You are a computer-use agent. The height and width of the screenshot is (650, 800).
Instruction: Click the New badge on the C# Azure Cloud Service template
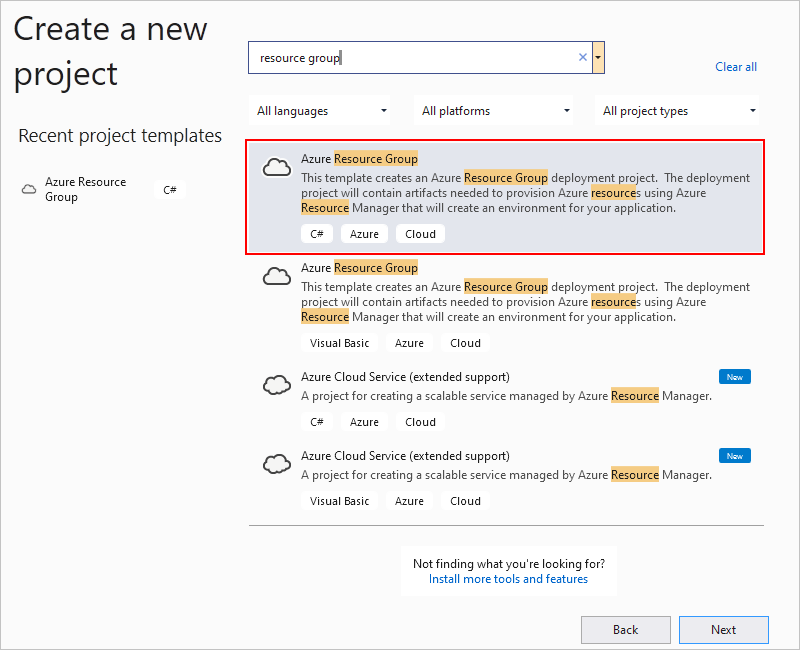coord(734,377)
